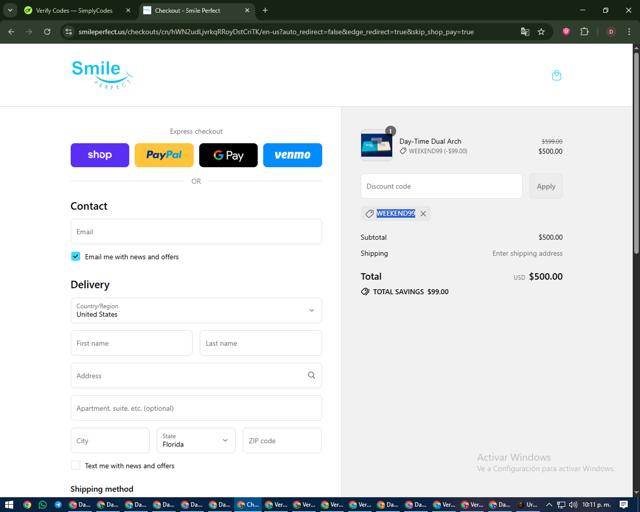Open the Chrome three-dot menu
Image resolution: width=640 pixels, height=512 pixels.
pyautogui.click(x=629, y=32)
